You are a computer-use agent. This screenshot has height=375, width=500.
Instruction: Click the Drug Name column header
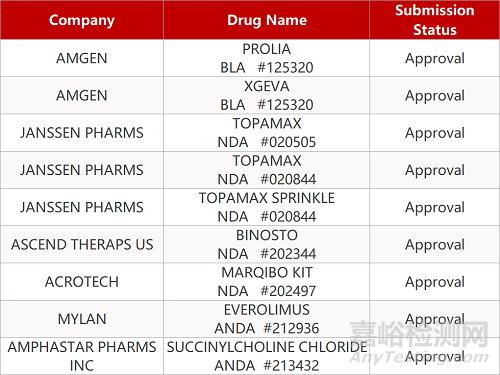tap(267, 20)
